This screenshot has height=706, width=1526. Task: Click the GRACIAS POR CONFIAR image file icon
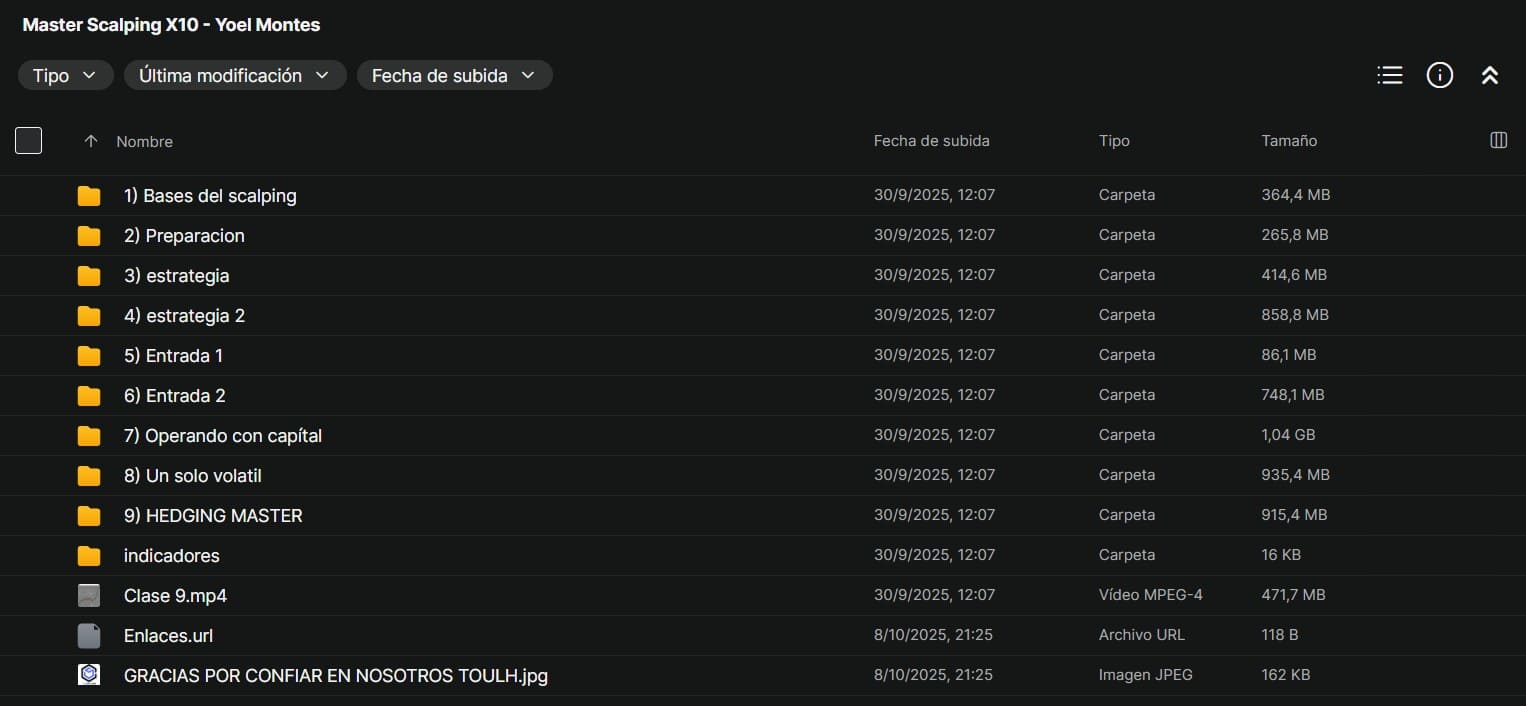[89, 675]
